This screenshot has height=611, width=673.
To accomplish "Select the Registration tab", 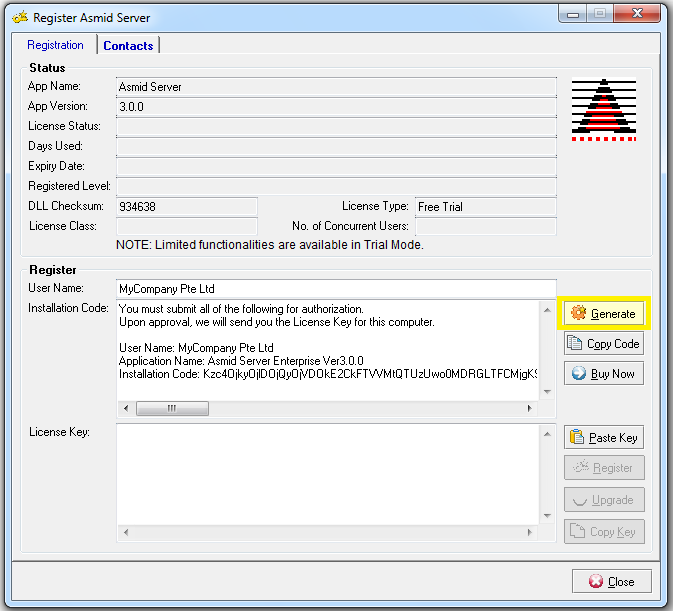I will pyautogui.click(x=56, y=45).
